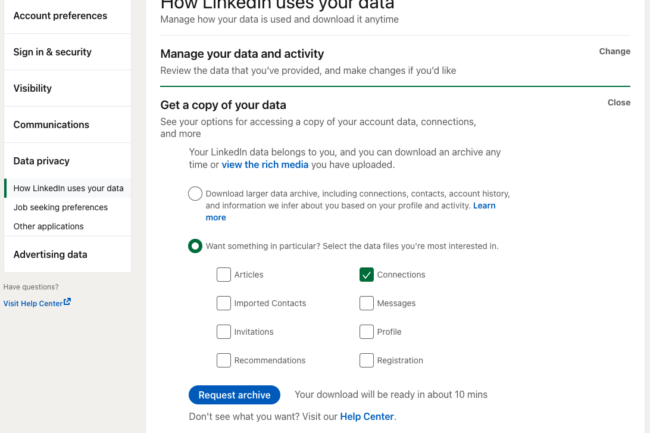Image resolution: width=650 pixels, height=433 pixels.
Task: Click Change for Manage your data and activity
Action: tap(614, 51)
